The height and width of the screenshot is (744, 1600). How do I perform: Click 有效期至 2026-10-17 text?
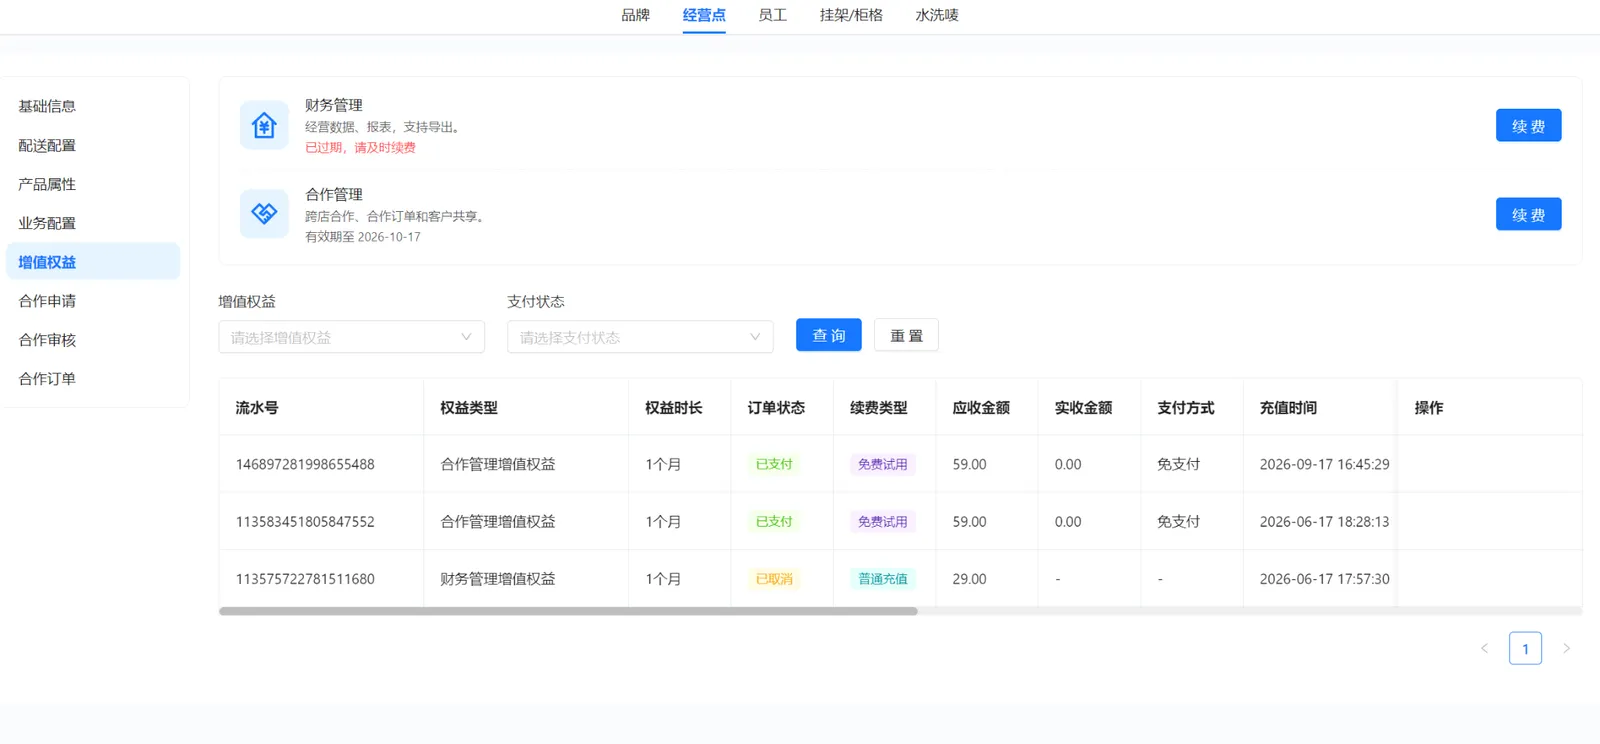363,237
